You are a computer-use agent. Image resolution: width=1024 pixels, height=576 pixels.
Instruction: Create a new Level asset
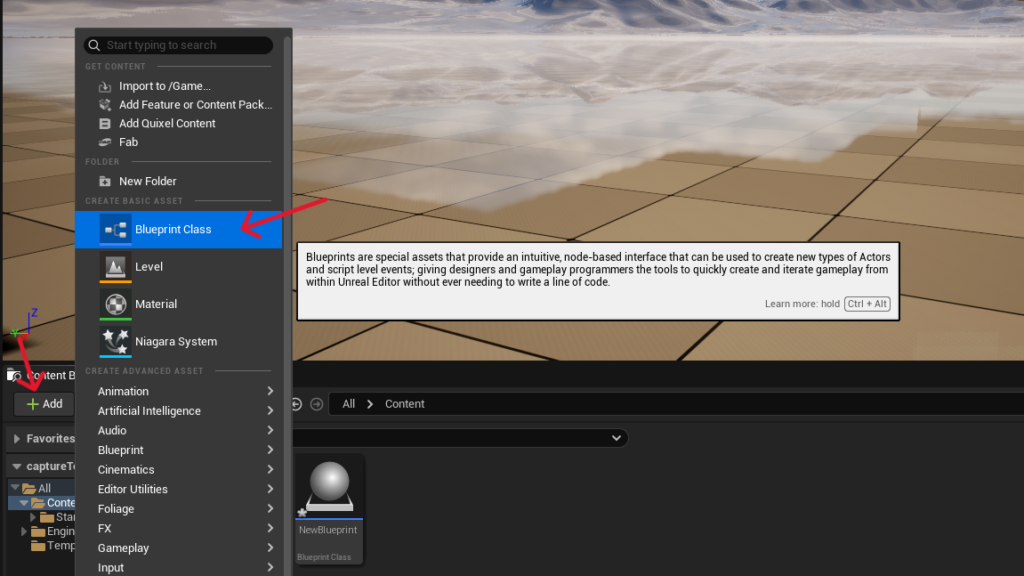pyautogui.click(x=178, y=266)
